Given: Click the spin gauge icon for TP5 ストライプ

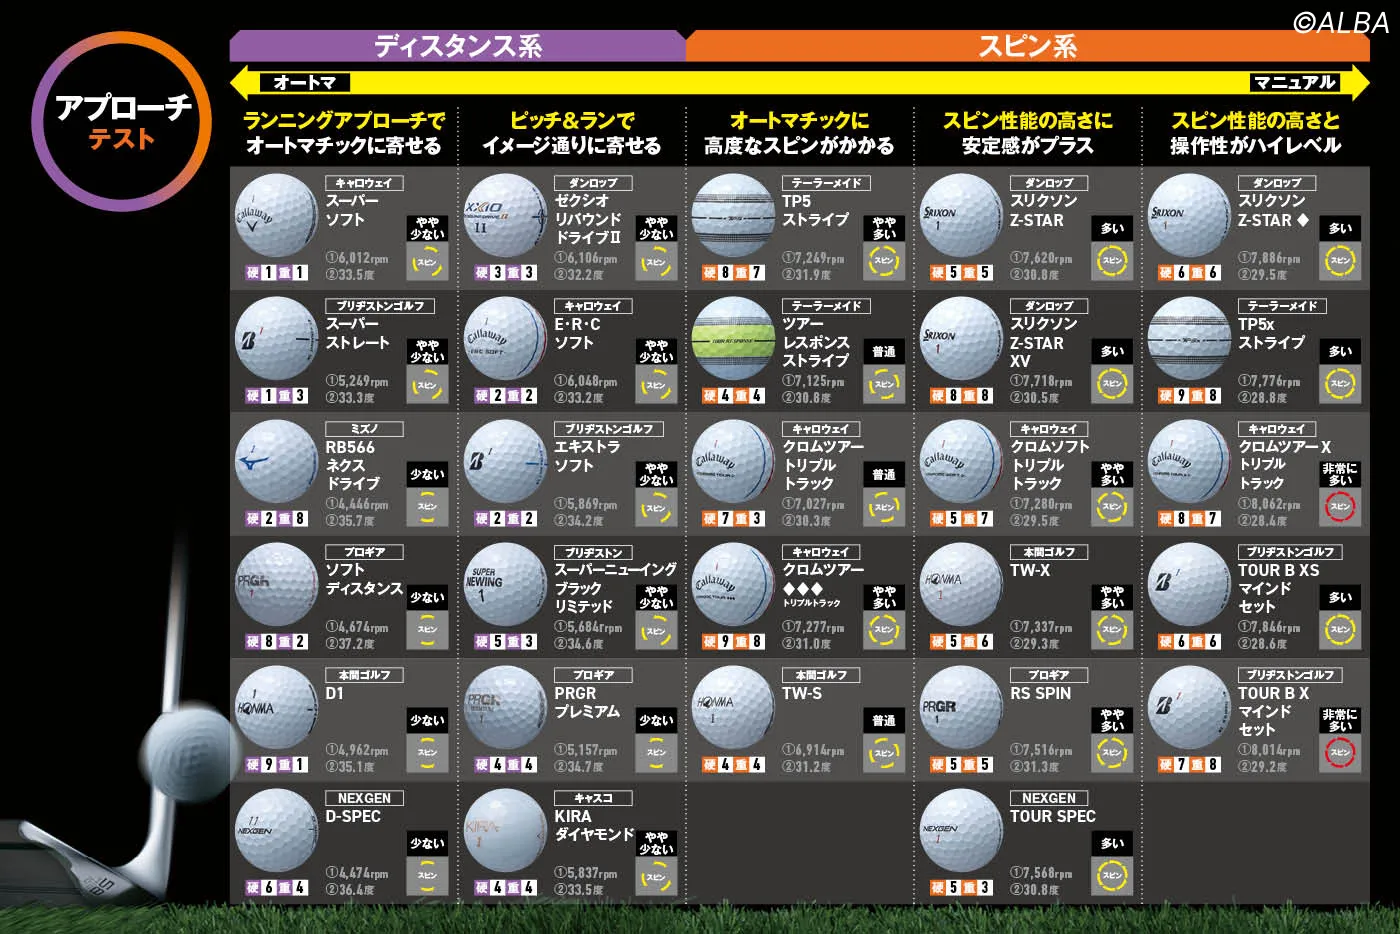Looking at the screenshot, I should click(884, 261).
